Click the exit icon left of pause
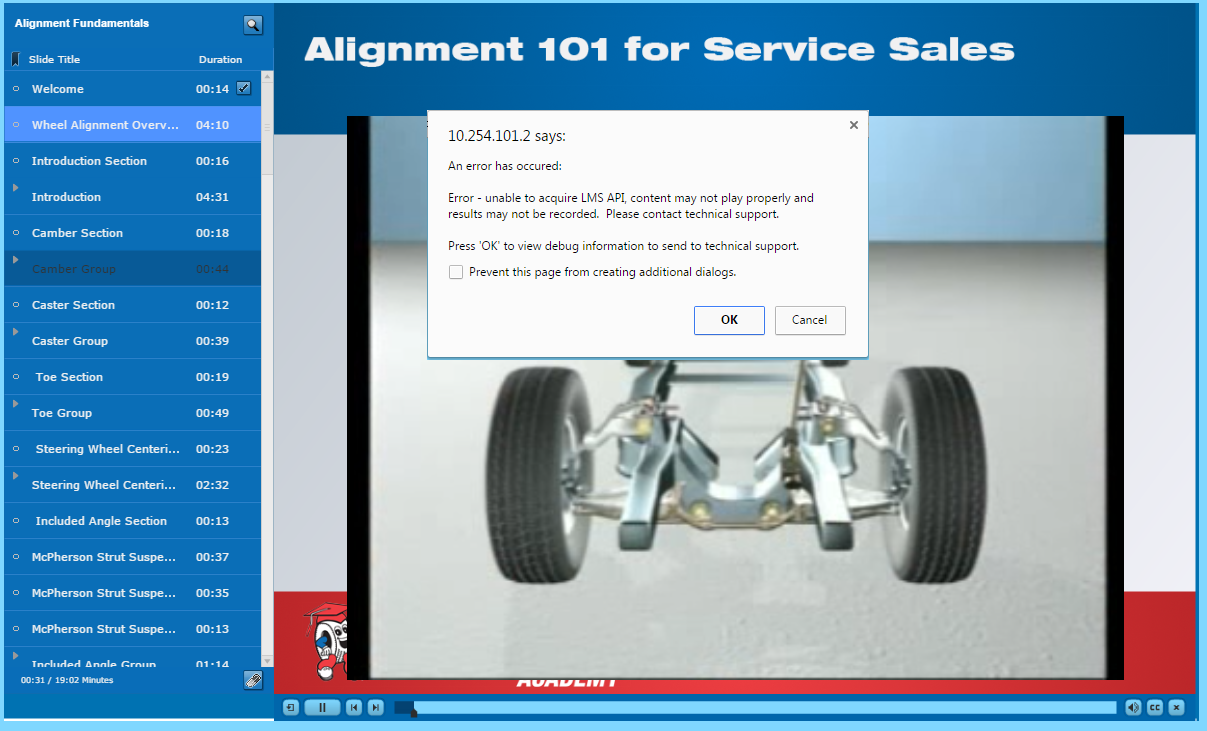The image size is (1207, 731). 291,708
